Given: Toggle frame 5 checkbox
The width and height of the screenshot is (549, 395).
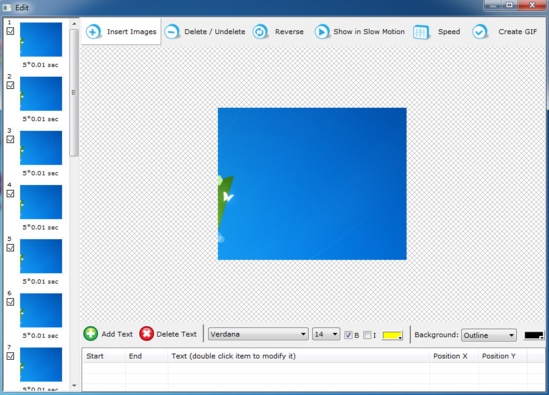Looking at the screenshot, I should 11,248.
